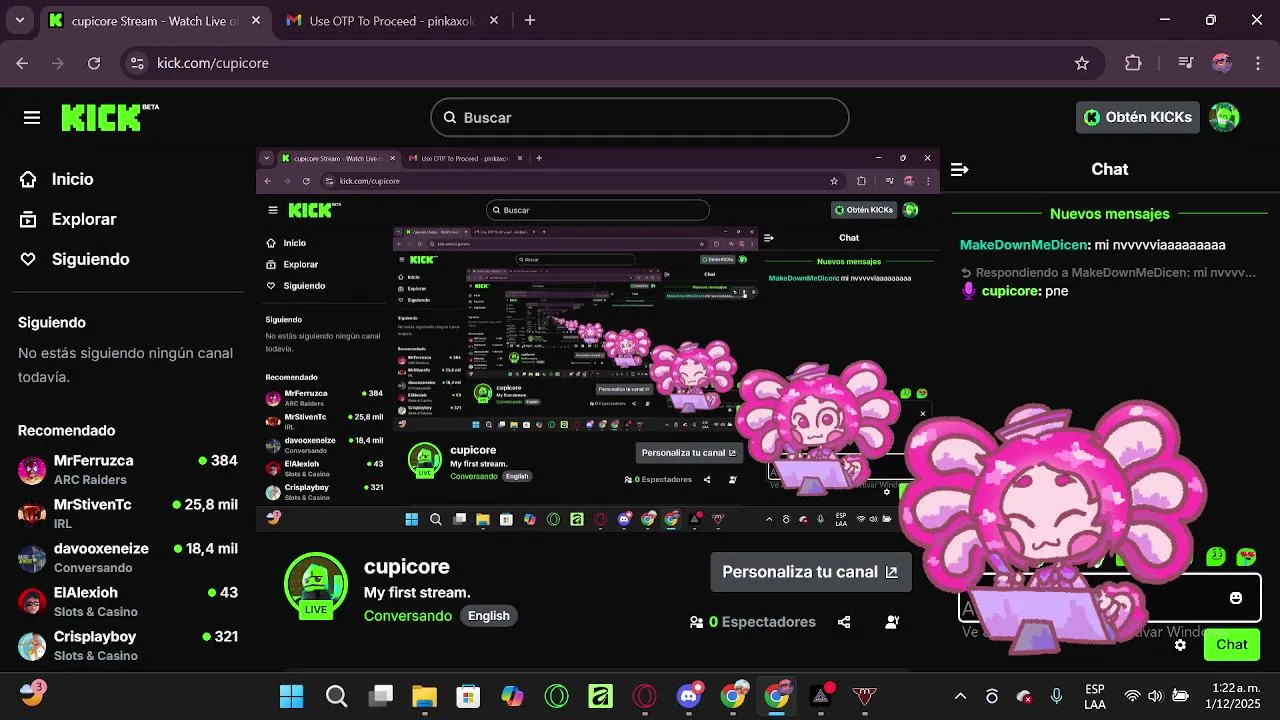Open the Kick account avatar menu
This screenshot has height=720, width=1280.
click(1224, 117)
